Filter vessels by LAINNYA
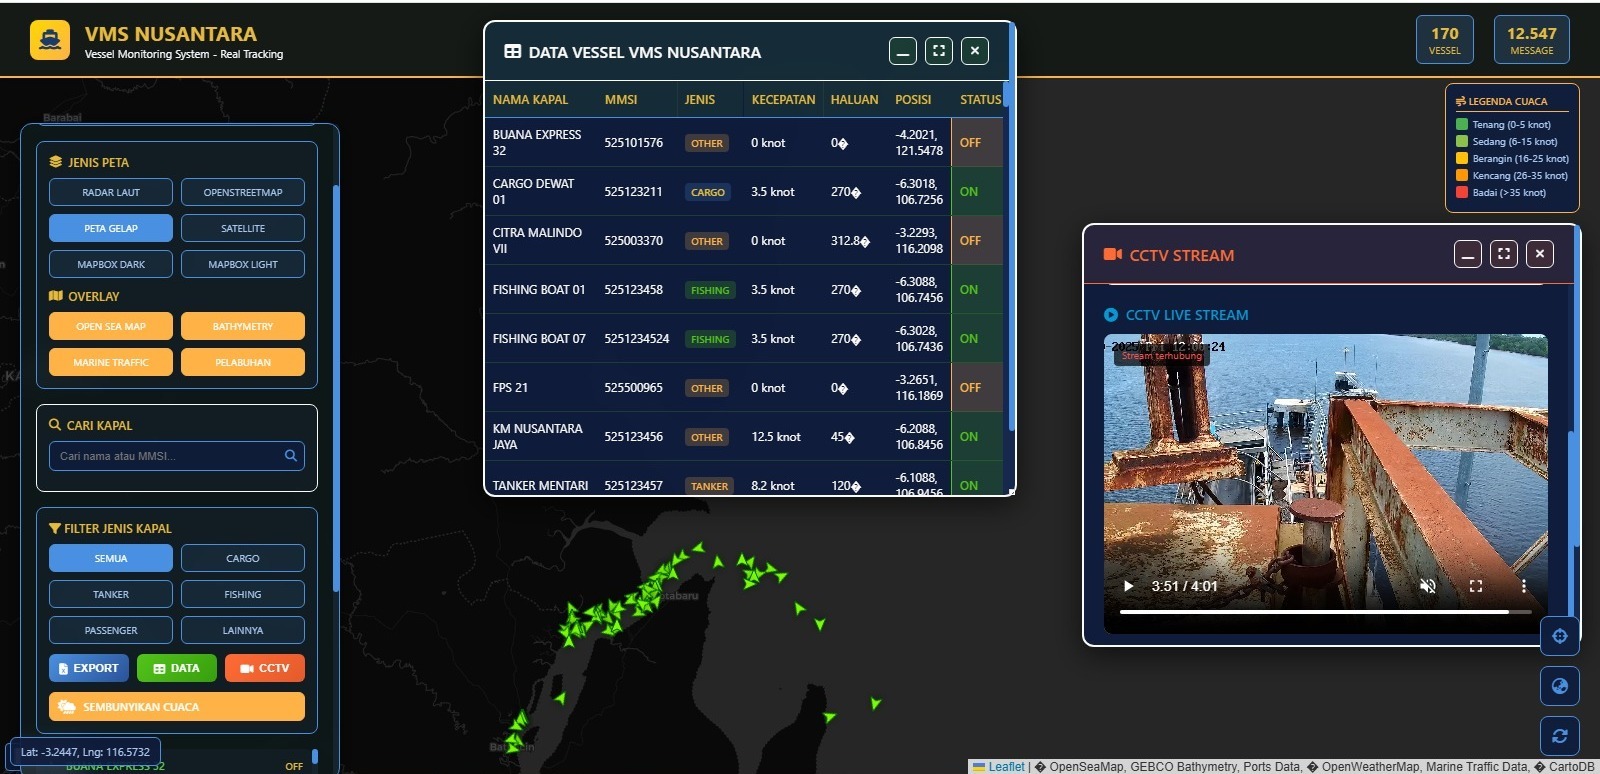The height and width of the screenshot is (774, 1600). (x=243, y=630)
